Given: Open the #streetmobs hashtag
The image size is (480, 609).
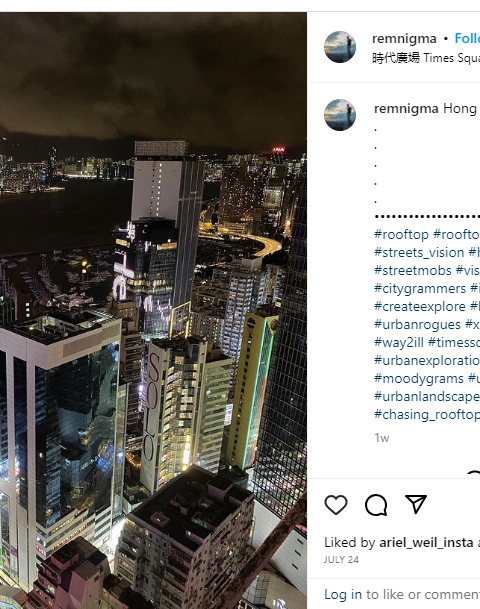Looking at the screenshot, I should [413, 270].
